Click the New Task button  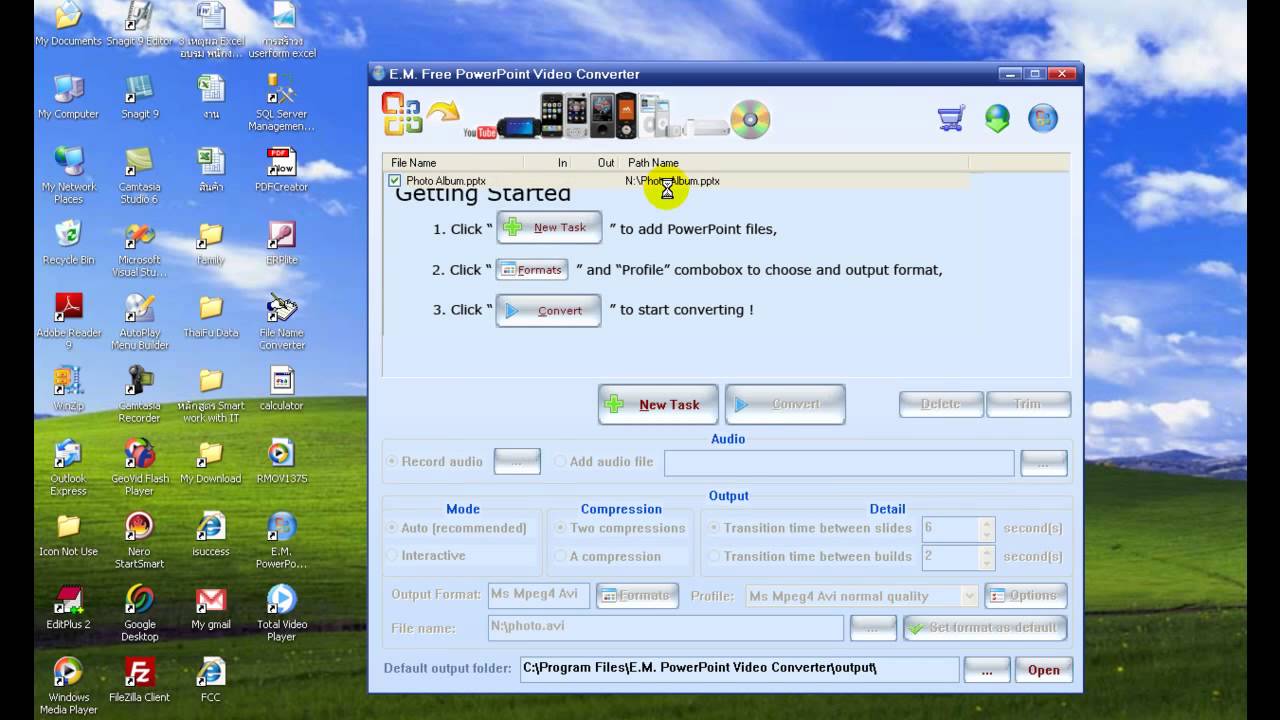(657, 404)
